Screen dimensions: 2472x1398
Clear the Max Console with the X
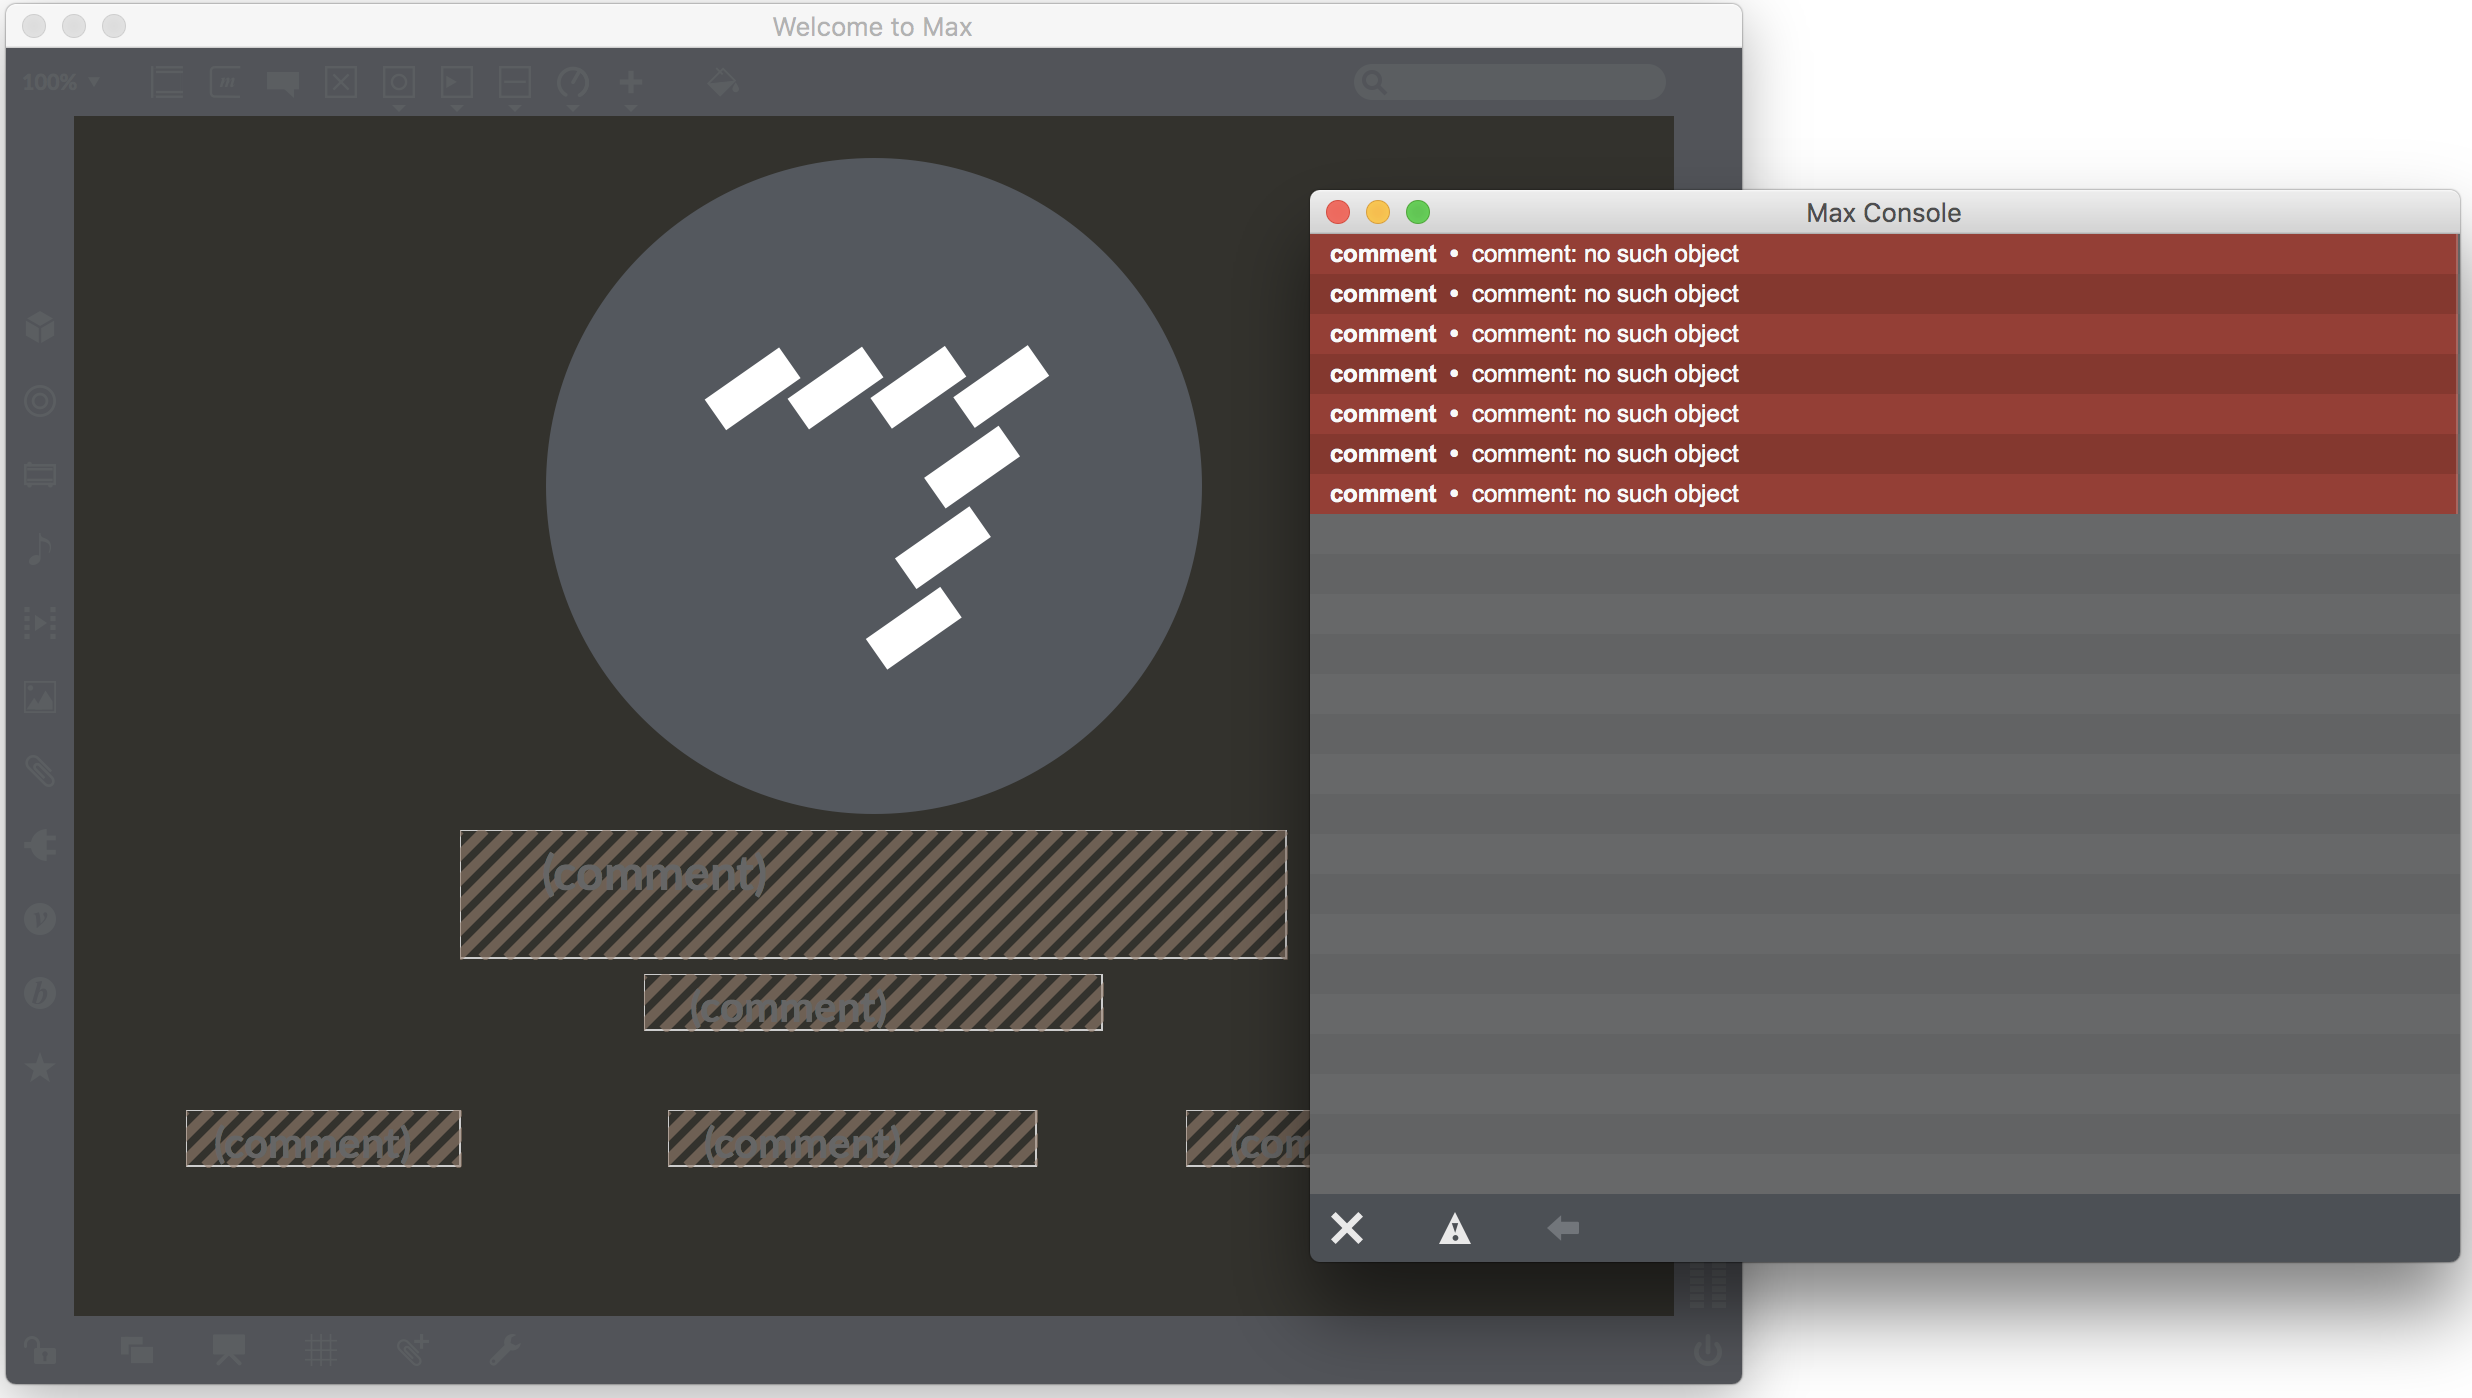(1346, 1227)
